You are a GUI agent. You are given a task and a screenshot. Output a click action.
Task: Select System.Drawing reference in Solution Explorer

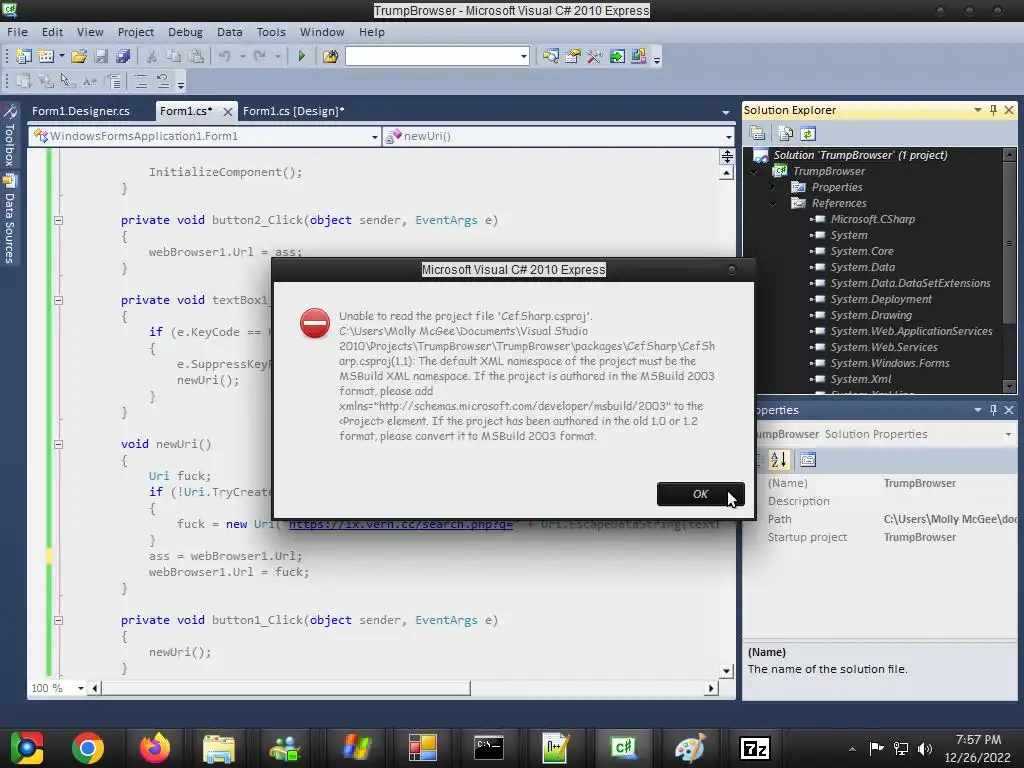pyautogui.click(x=871, y=315)
